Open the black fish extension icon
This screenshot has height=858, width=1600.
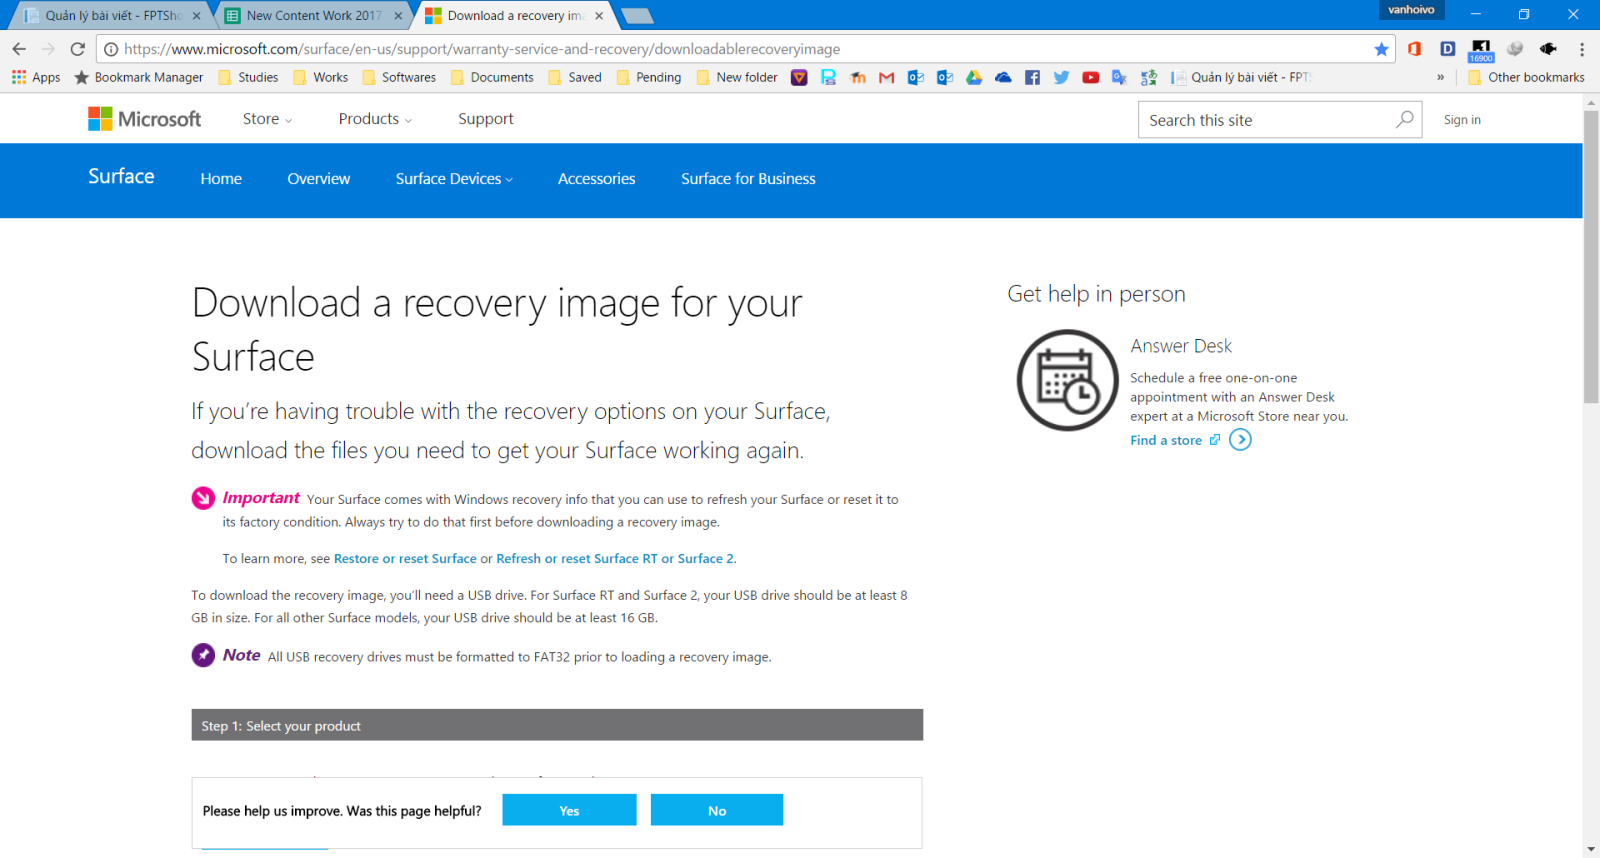(x=1548, y=49)
